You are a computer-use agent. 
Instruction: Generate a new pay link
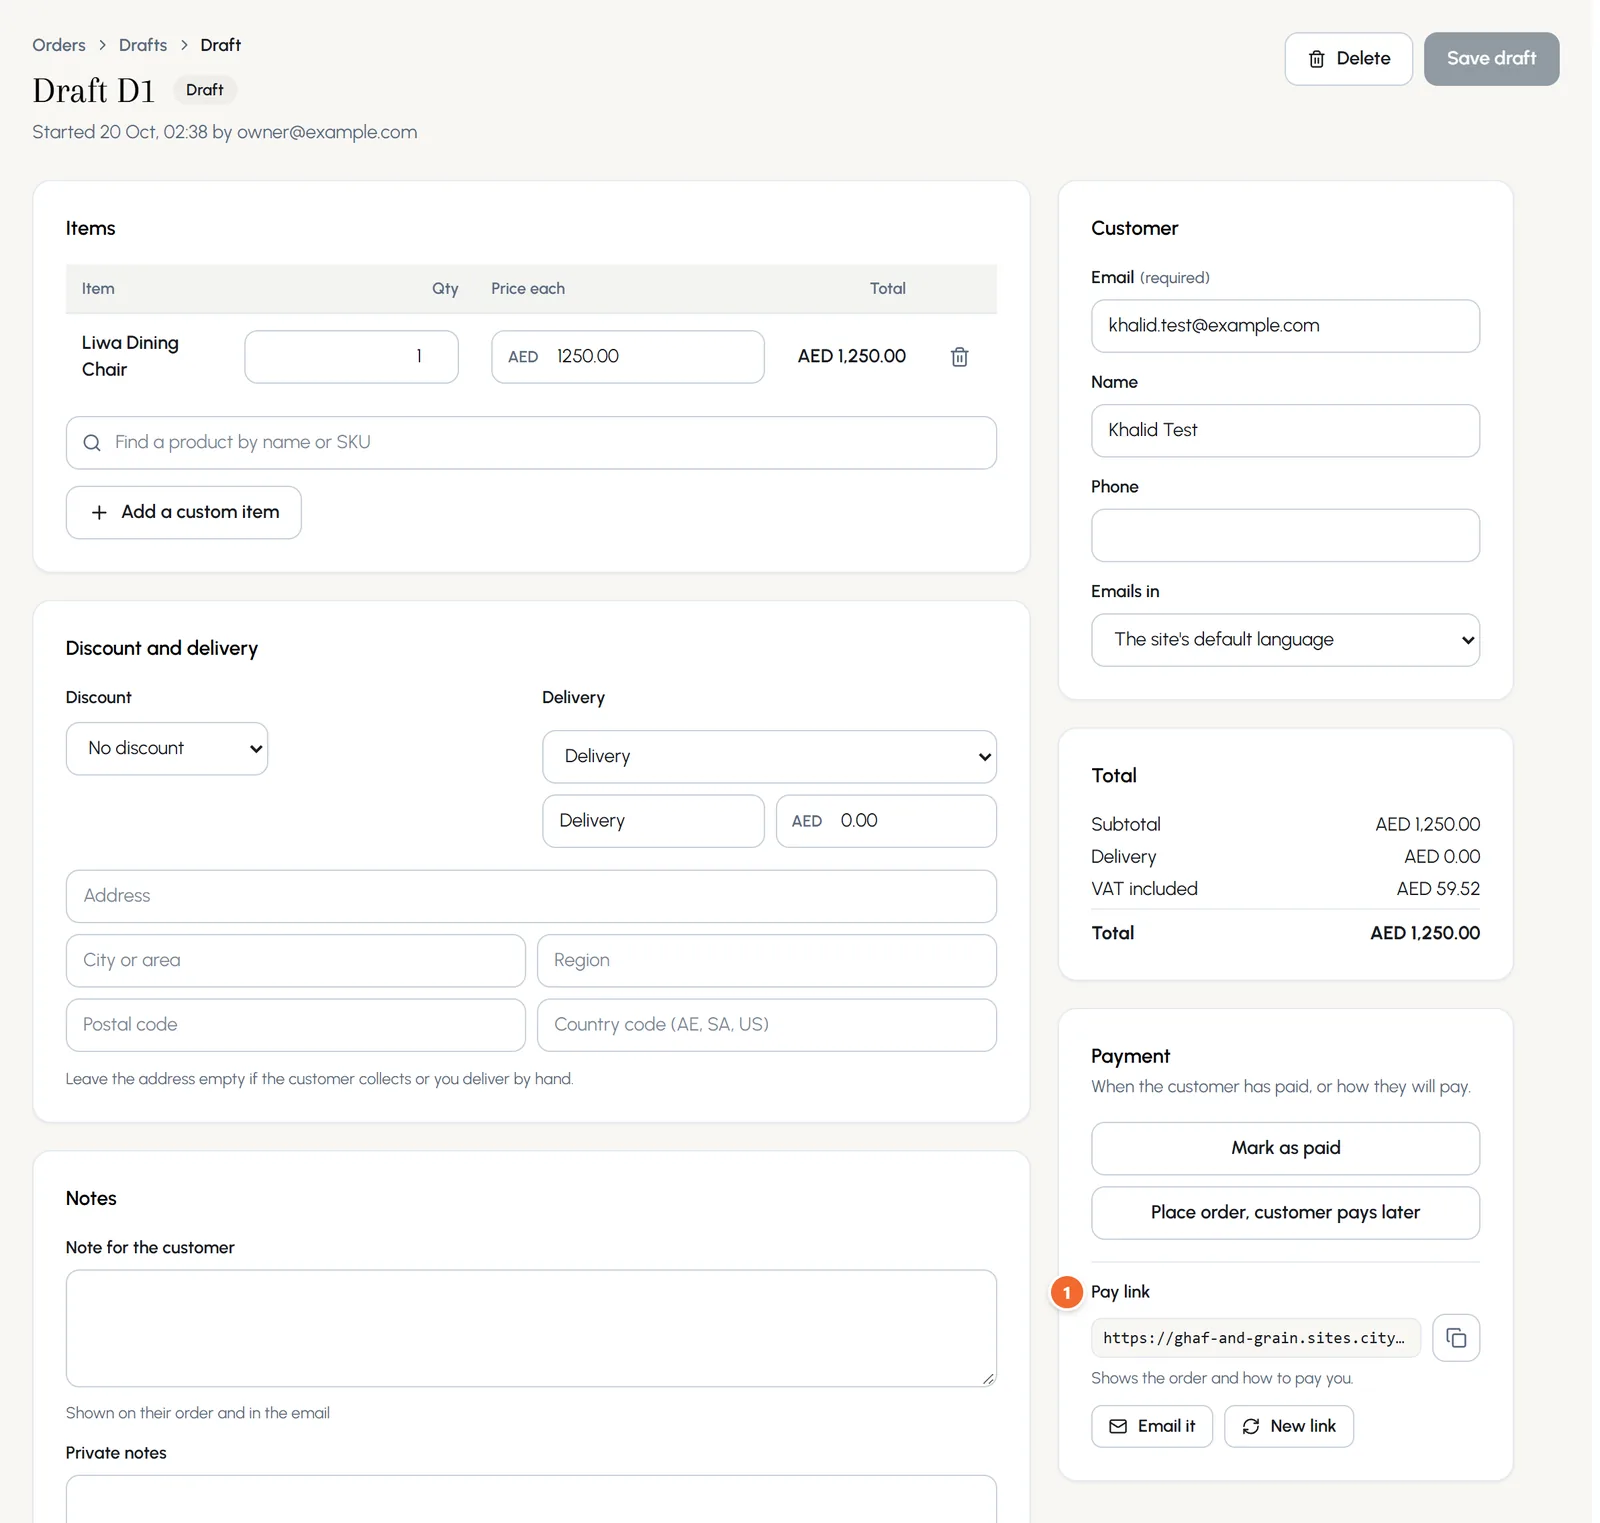1289,1426
